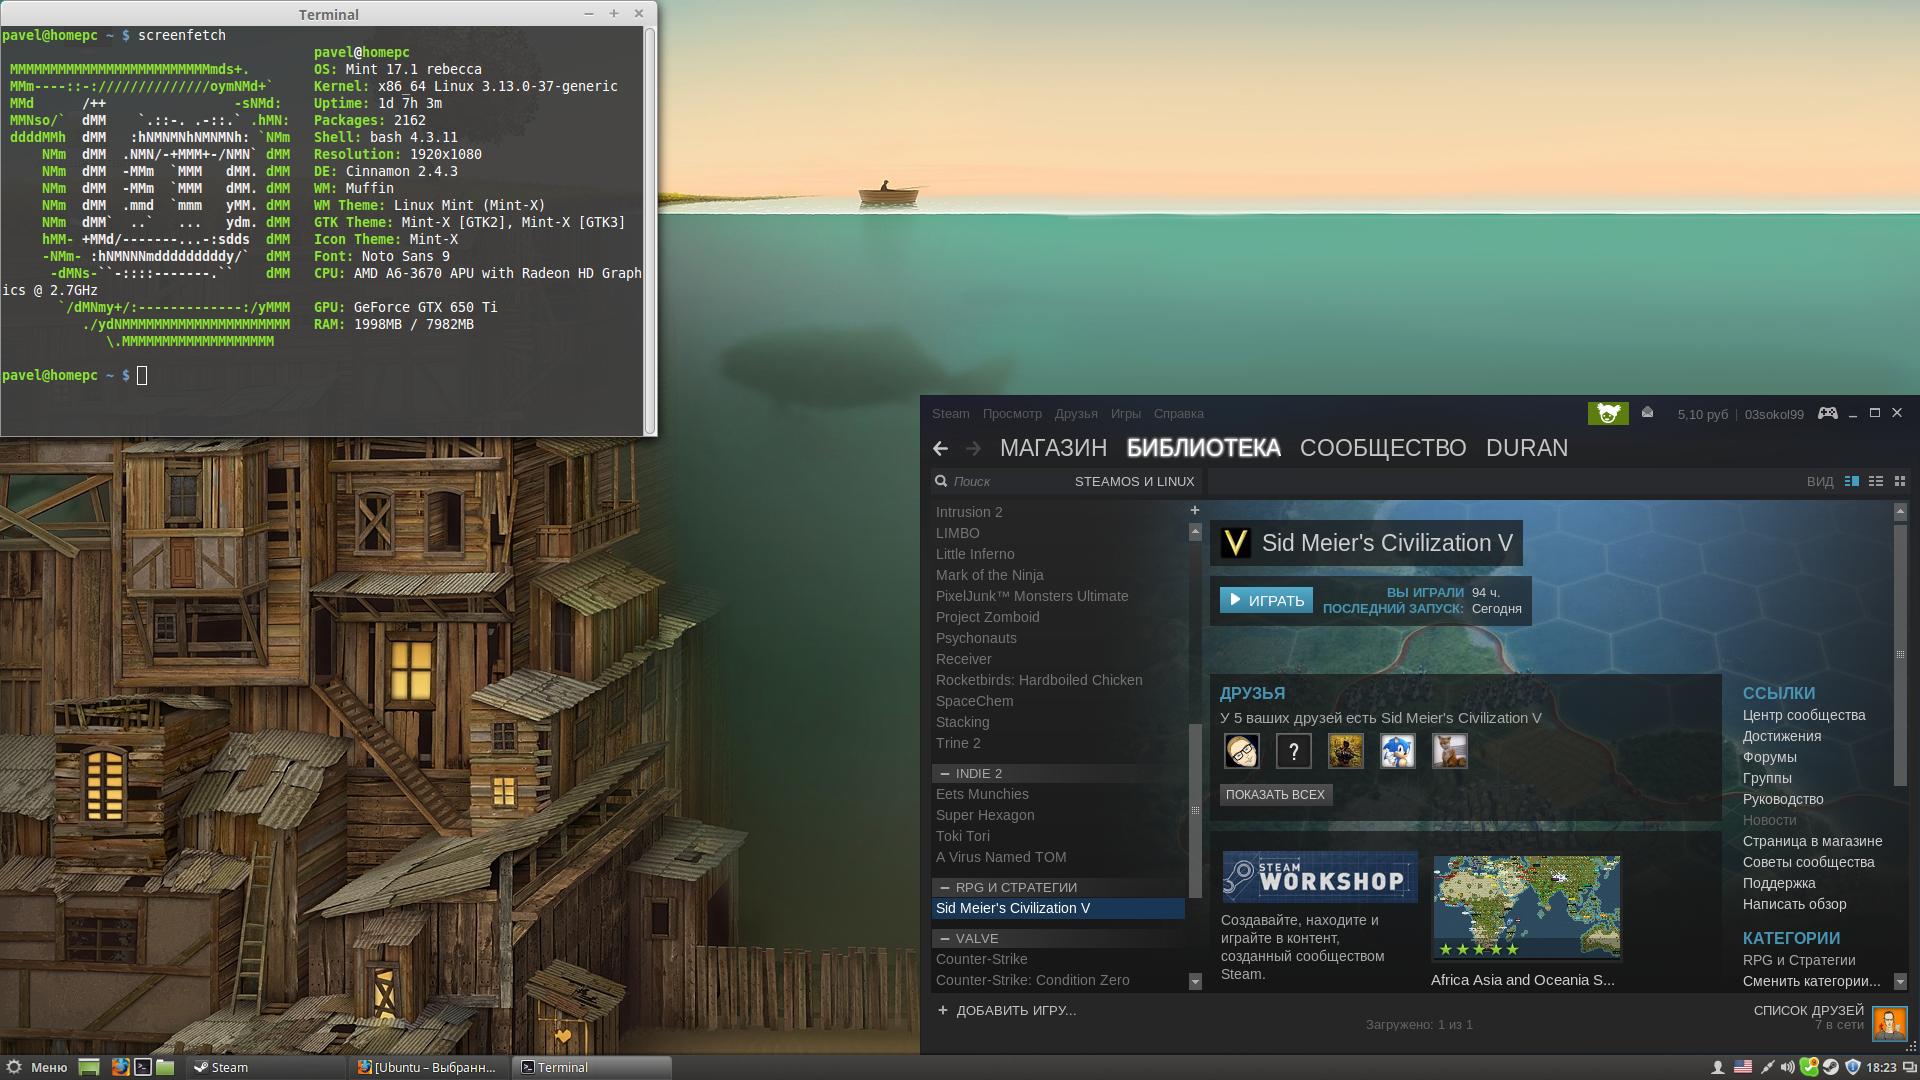Click ПОКАЗАТЬ ВСЕХ friends button
Screen dimensions: 1920x1080
tap(1275, 794)
